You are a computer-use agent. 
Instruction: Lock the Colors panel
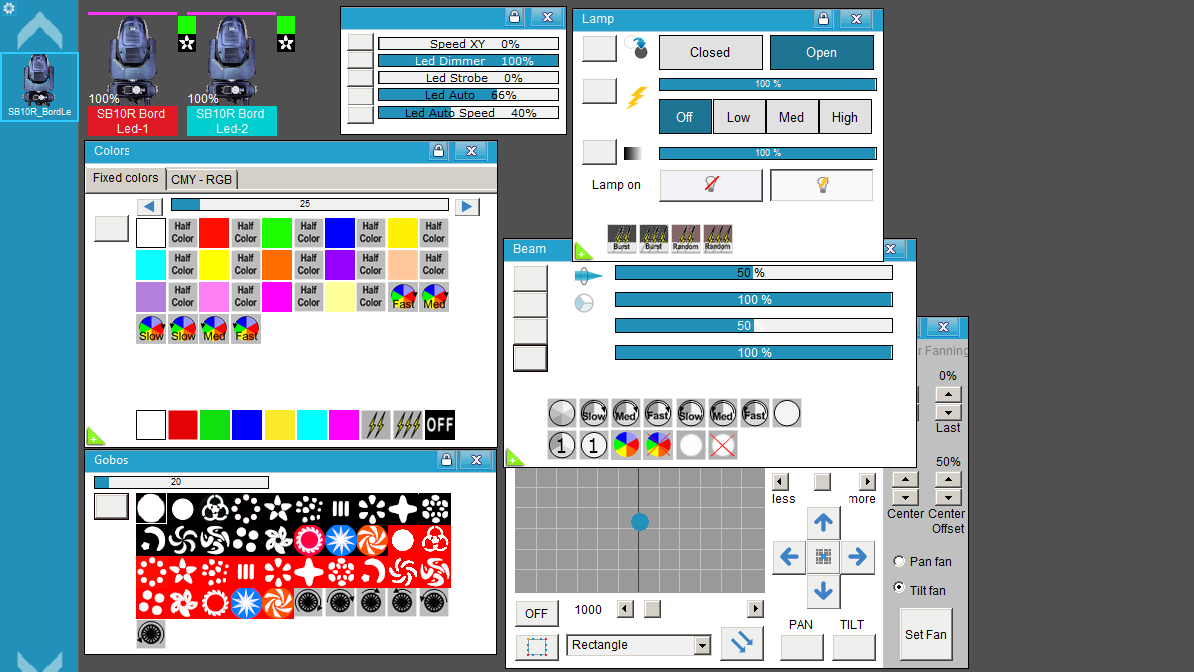[439, 151]
